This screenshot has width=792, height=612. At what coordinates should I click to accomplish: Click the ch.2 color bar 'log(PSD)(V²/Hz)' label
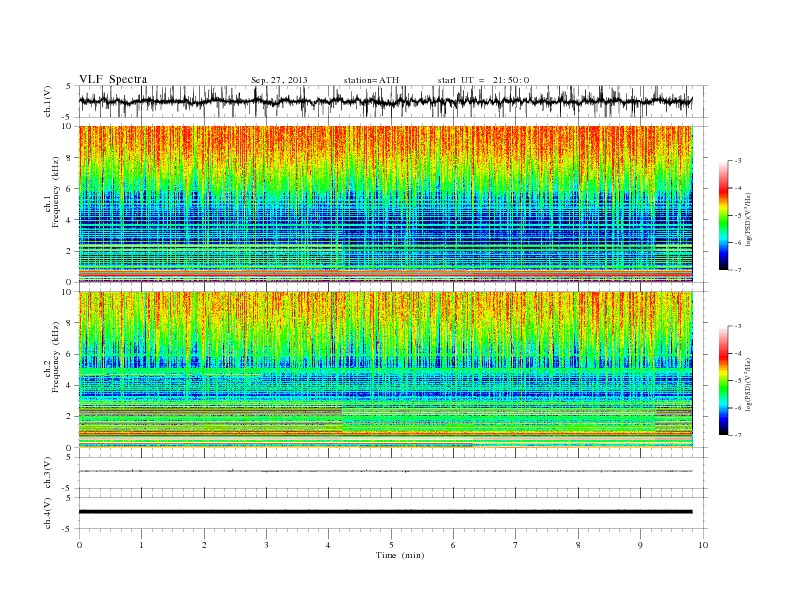point(749,384)
